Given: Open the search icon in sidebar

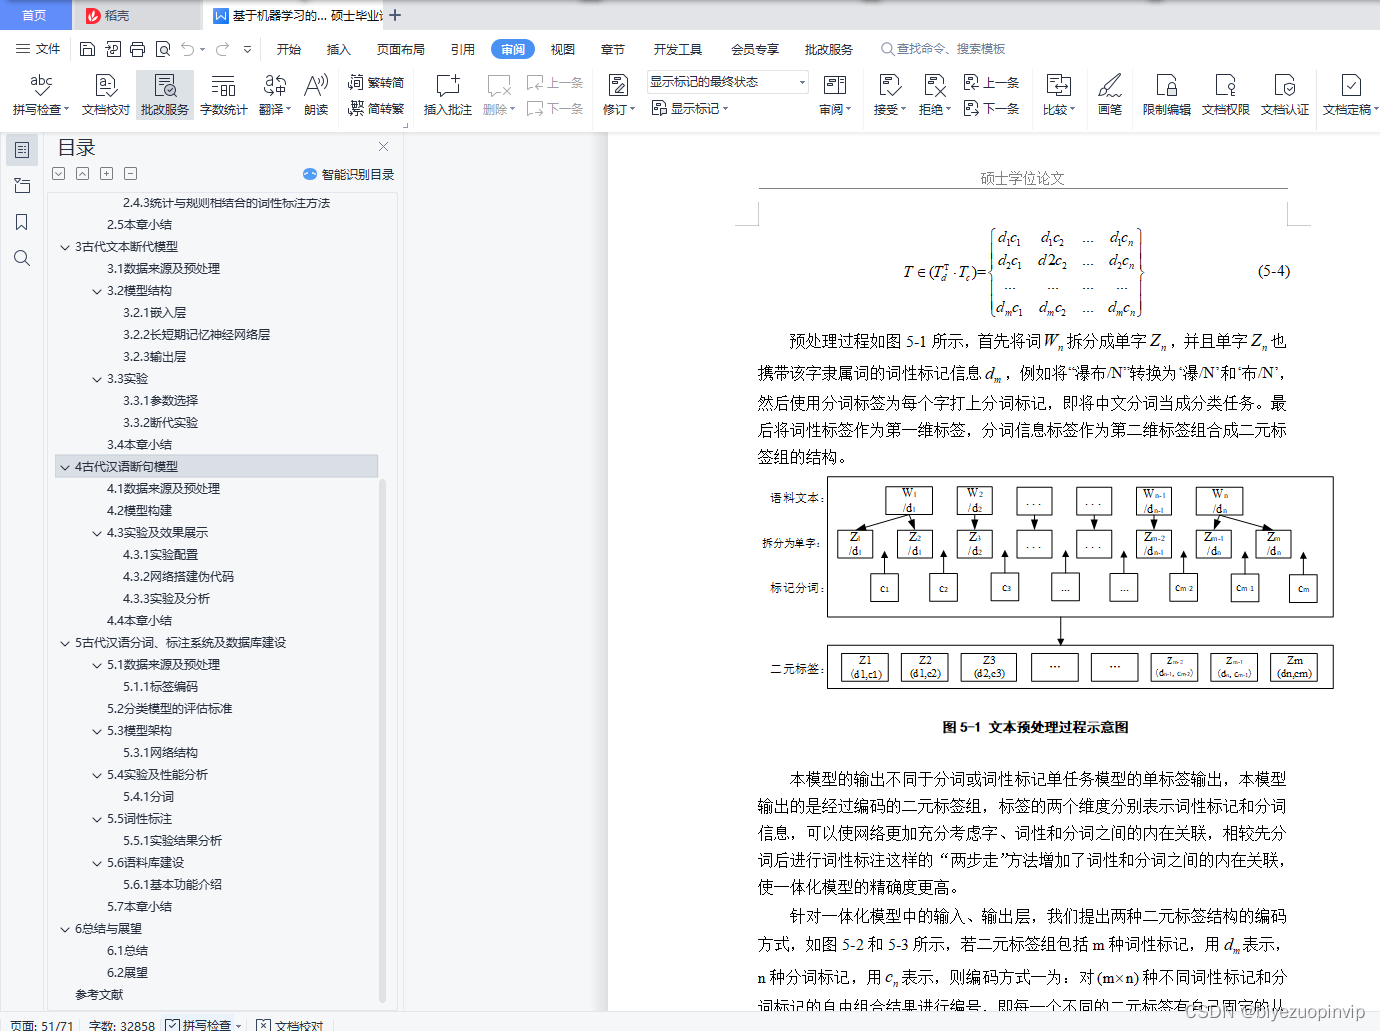Looking at the screenshot, I should (x=22, y=258).
